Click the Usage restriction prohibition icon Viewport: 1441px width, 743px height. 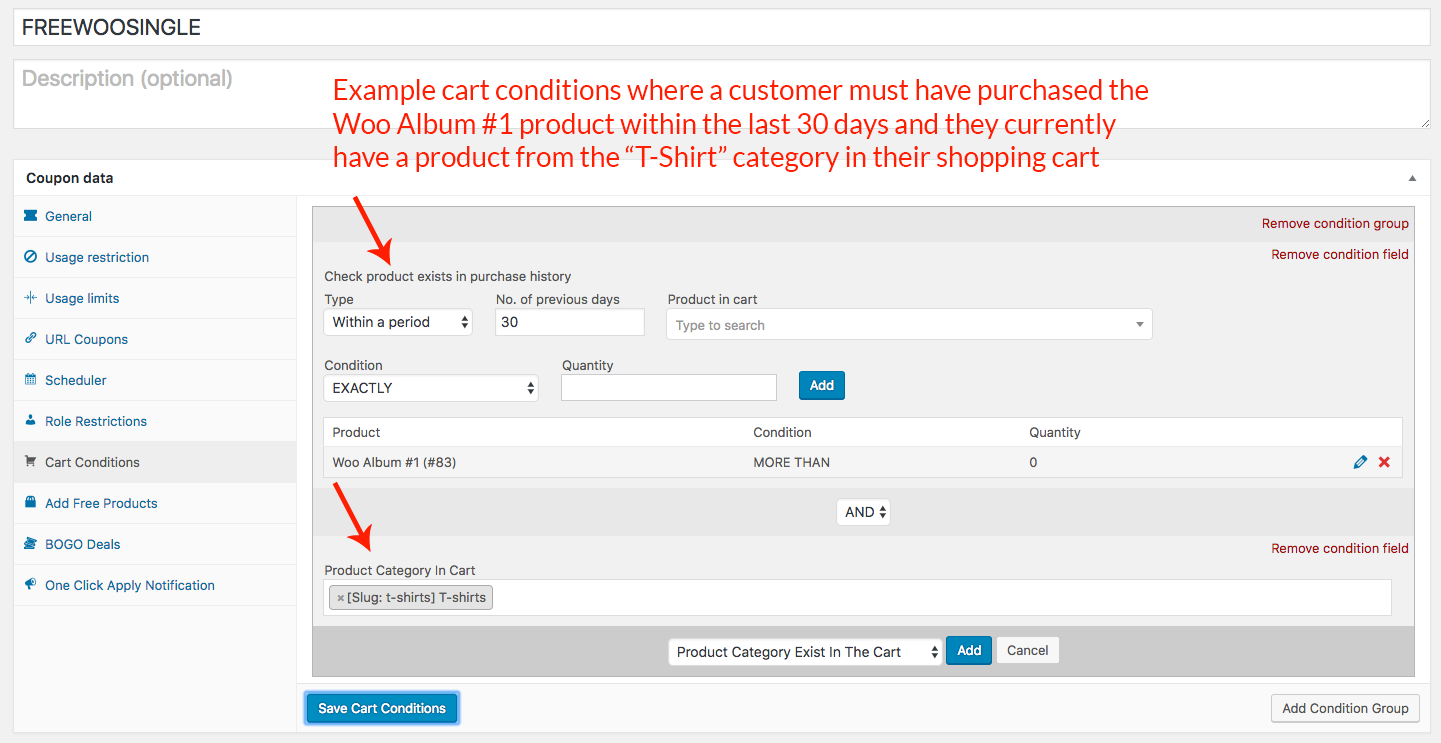click(31, 257)
